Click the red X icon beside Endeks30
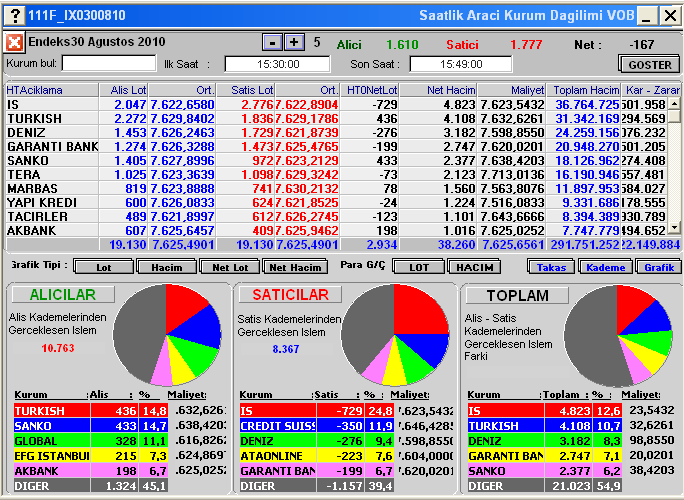 (x=14, y=43)
